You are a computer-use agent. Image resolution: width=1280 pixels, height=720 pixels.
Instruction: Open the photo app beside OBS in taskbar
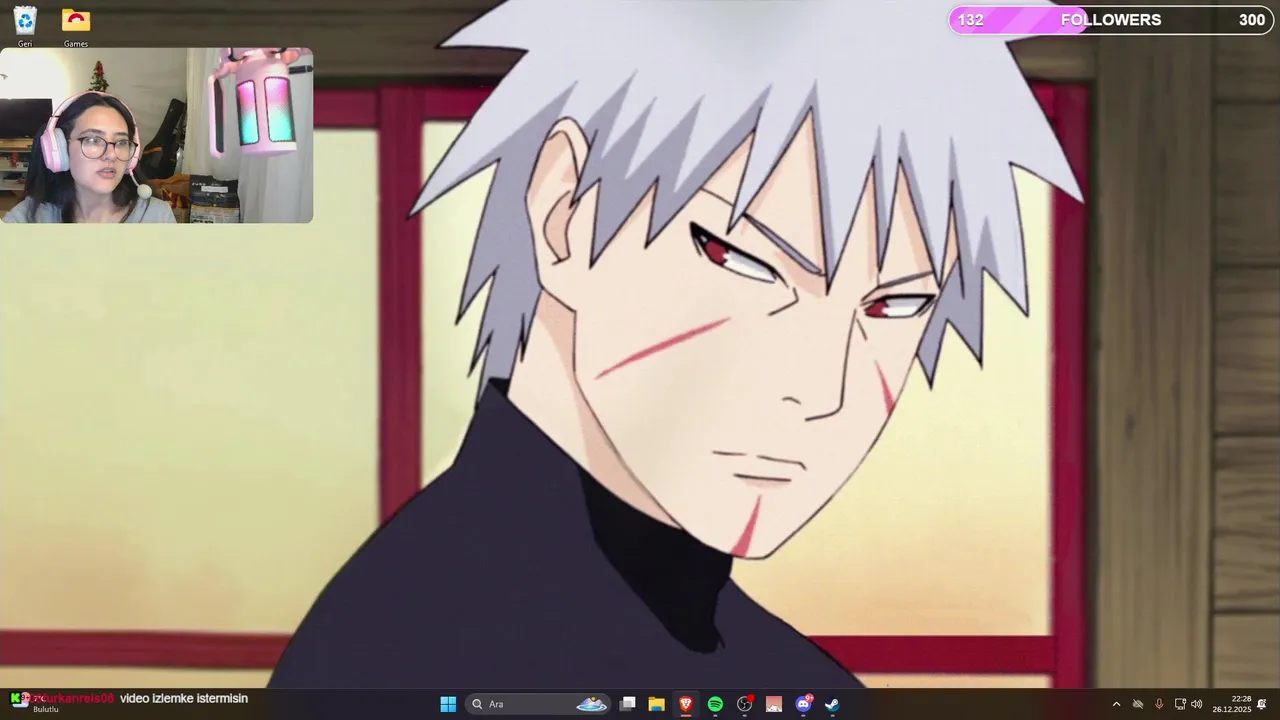(x=774, y=704)
